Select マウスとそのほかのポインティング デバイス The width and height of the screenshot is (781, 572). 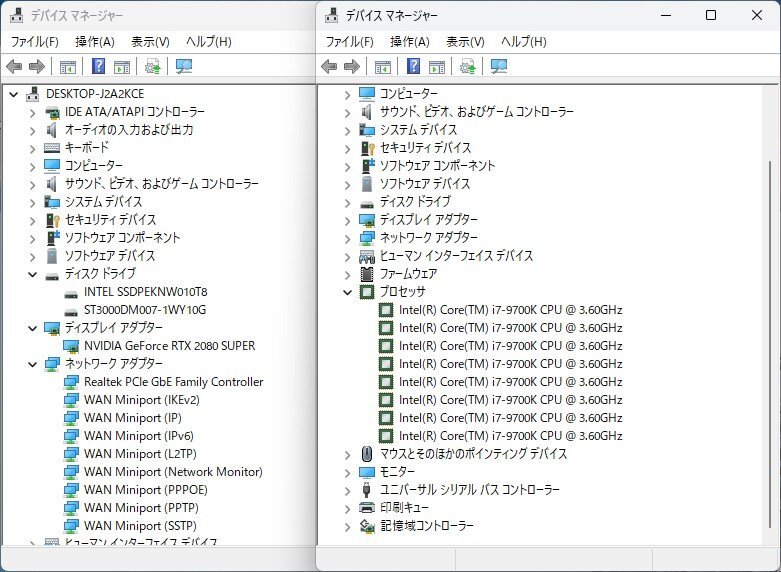coord(473,454)
